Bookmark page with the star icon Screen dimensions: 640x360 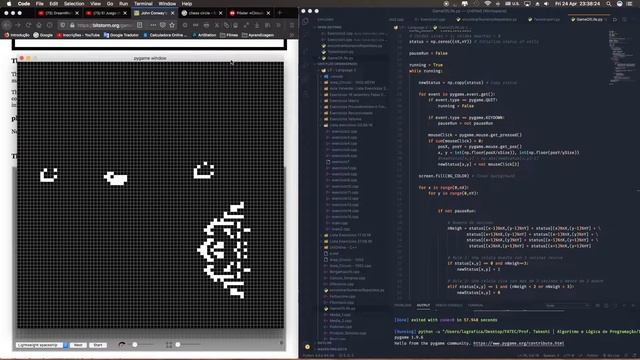(x=172, y=25)
